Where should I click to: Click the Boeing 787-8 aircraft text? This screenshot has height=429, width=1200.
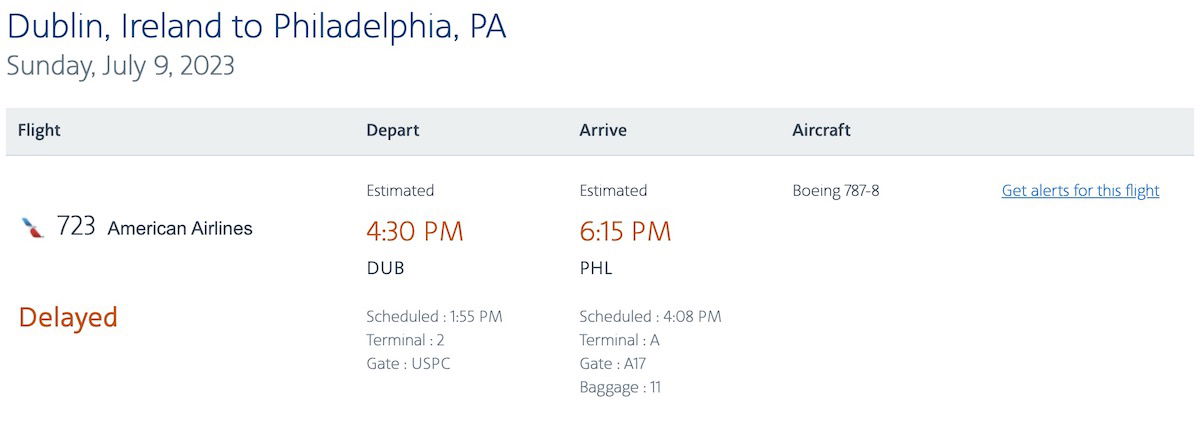pyautogui.click(x=836, y=190)
